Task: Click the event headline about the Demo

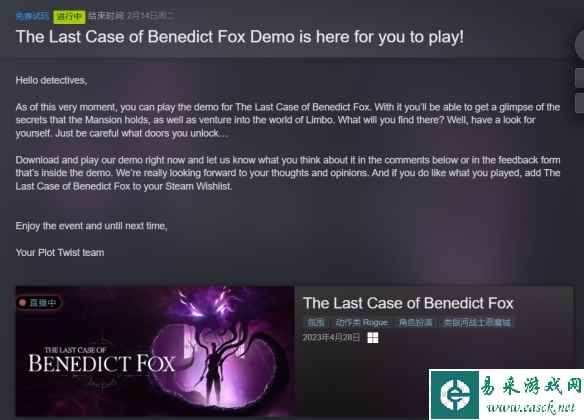Action: pyautogui.click(x=239, y=37)
